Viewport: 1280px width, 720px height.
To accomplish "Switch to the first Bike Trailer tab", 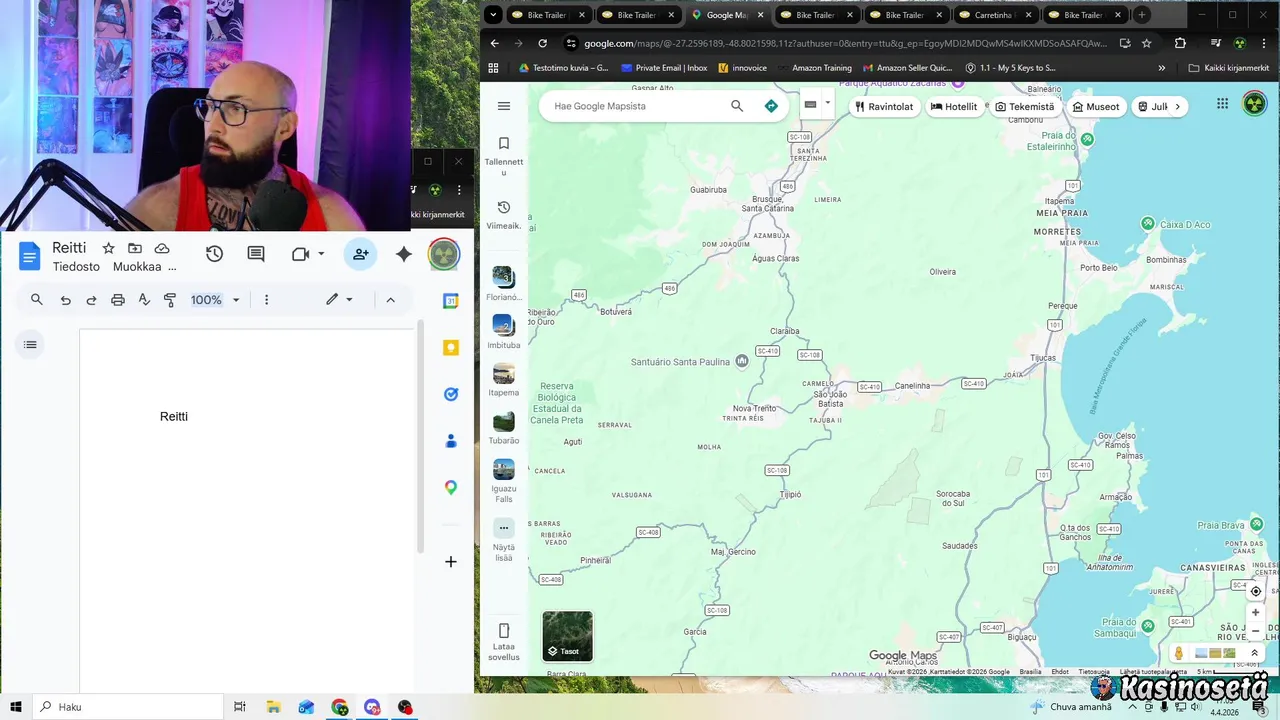I will [548, 15].
